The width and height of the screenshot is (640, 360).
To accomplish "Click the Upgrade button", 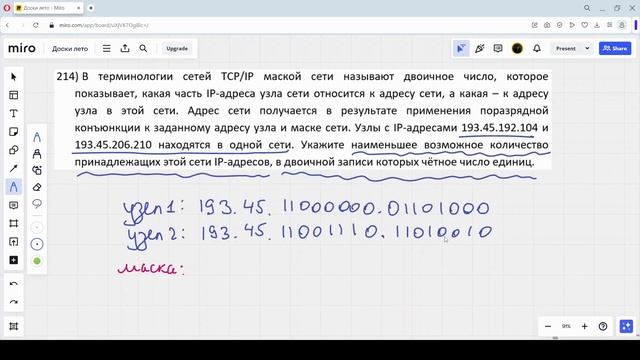I will 177,49.
